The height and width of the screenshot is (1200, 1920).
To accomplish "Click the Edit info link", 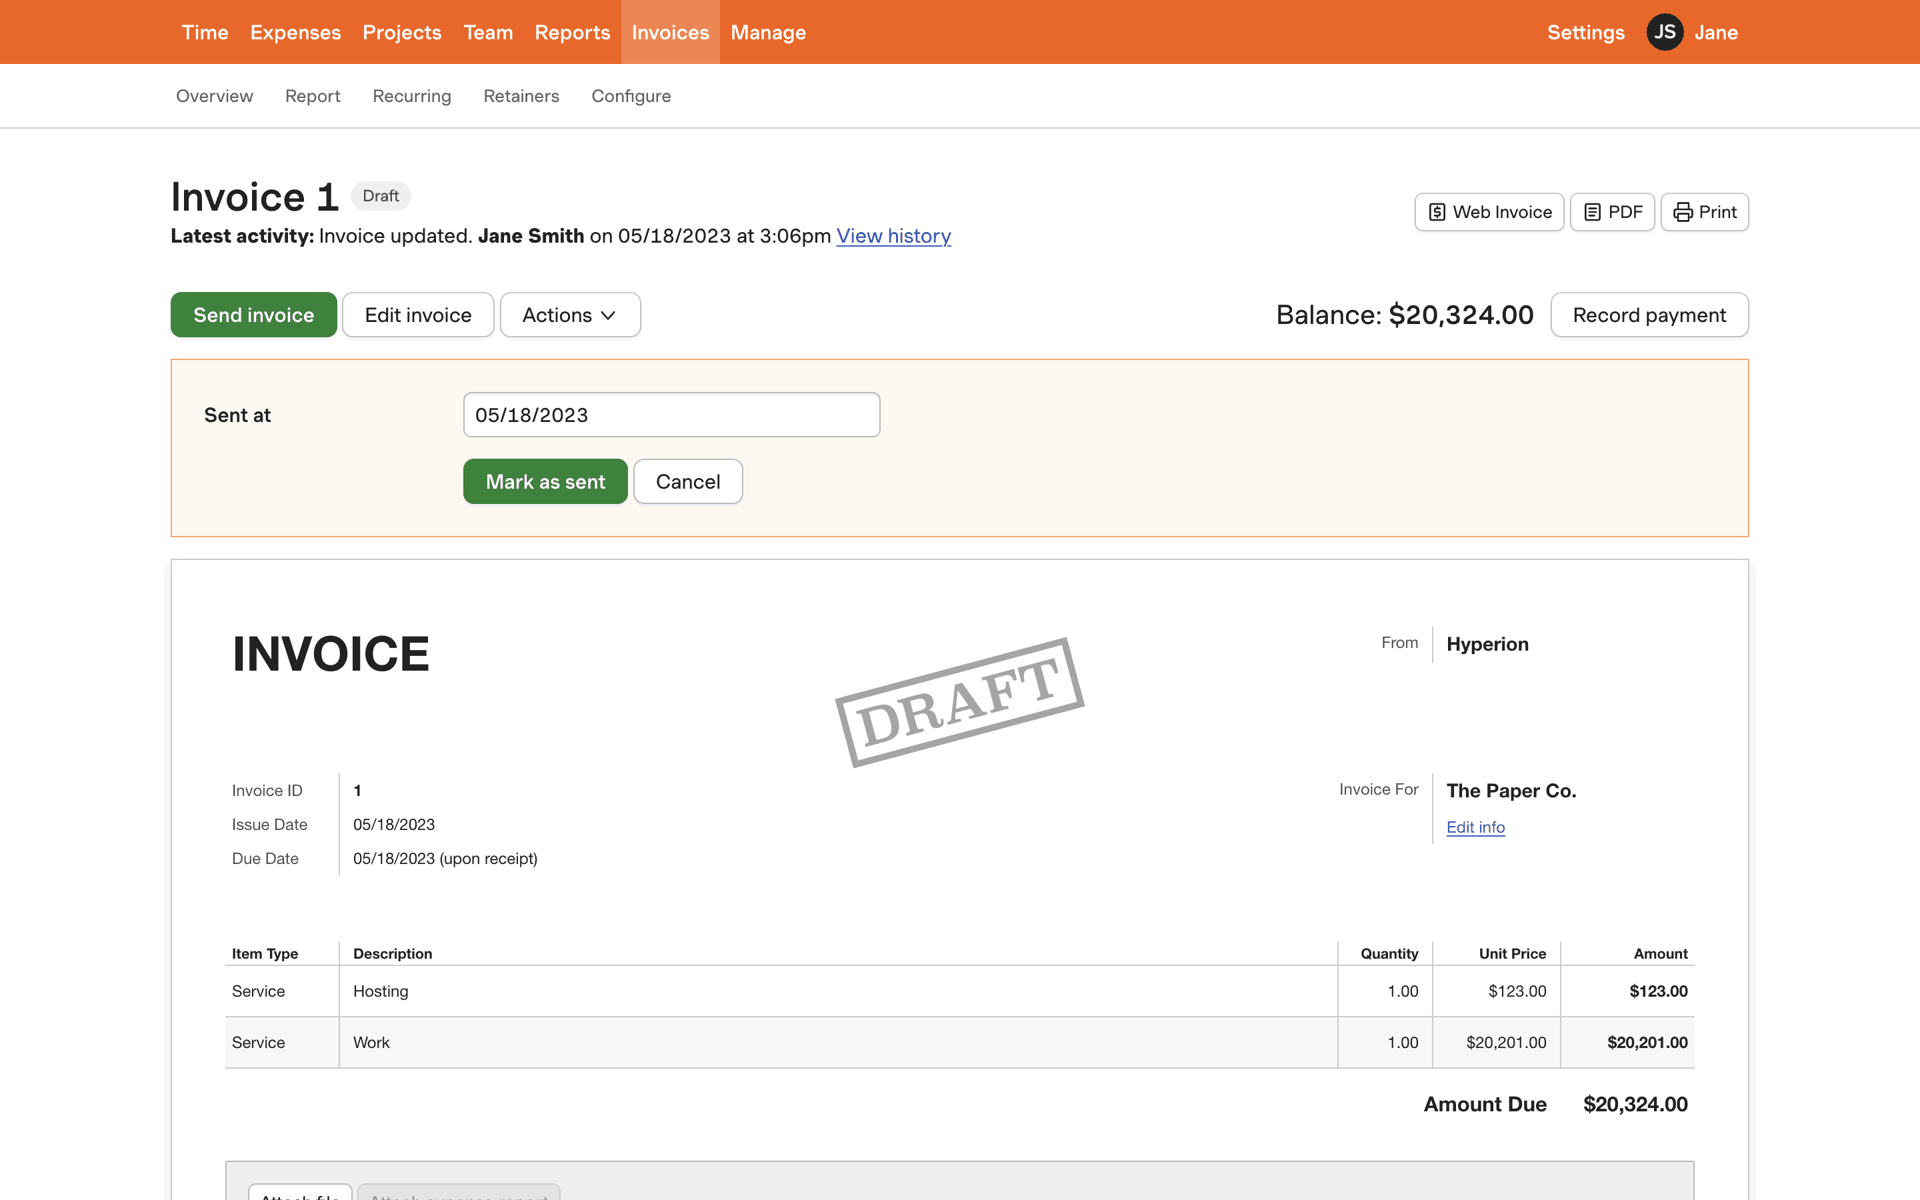I will coord(1475,827).
